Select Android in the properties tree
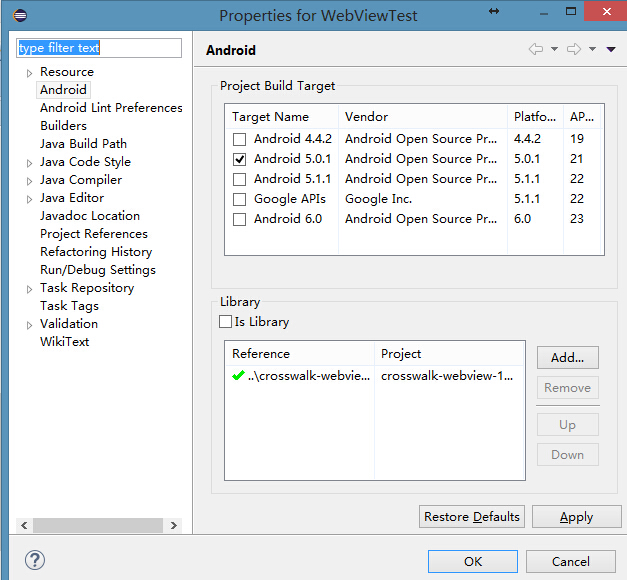627x580 pixels. [x=63, y=90]
